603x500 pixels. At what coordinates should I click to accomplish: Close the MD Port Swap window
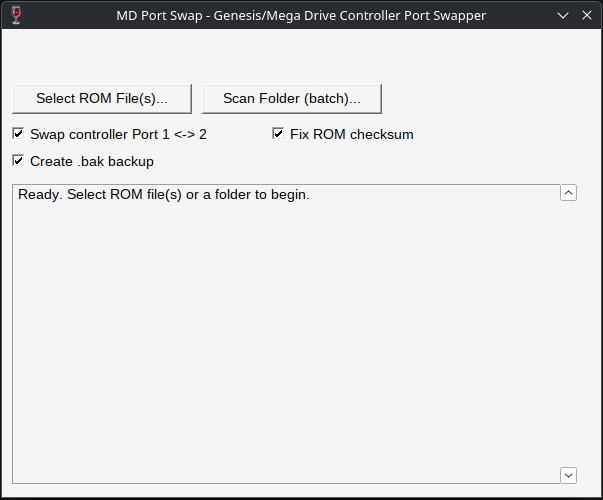tap(587, 15)
